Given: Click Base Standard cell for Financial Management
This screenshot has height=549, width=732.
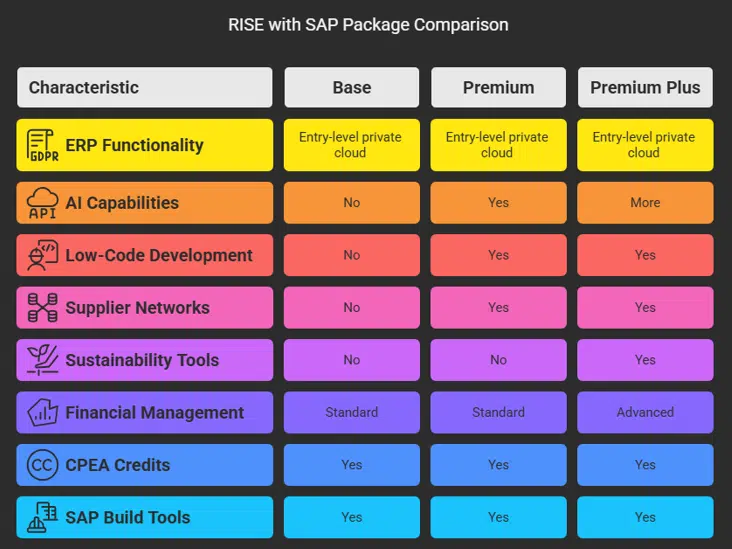Looking at the screenshot, I should click(x=352, y=413).
